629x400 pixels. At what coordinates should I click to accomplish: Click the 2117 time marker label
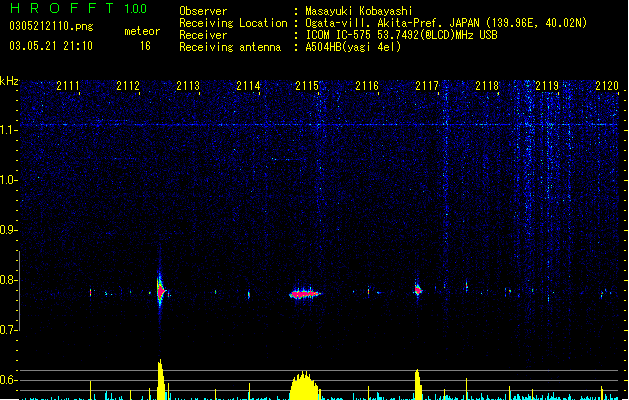(427, 86)
